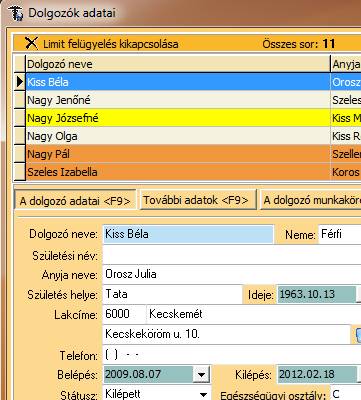Click the city field showing Kecskemét
The height and width of the screenshot is (400, 361).
coord(254,314)
